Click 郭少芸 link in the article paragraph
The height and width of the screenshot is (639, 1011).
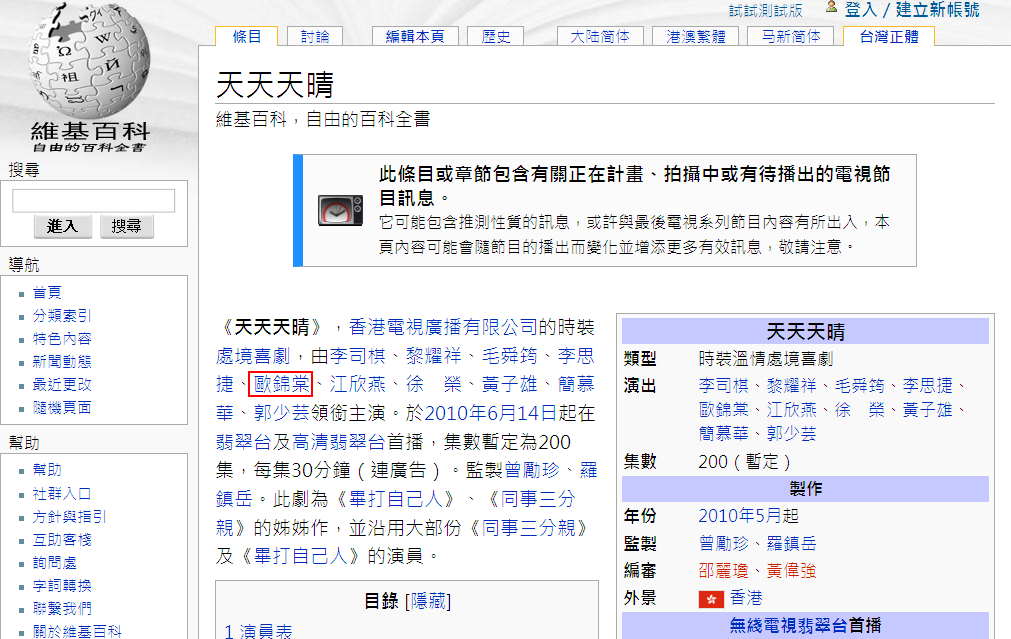coord(282,413)
